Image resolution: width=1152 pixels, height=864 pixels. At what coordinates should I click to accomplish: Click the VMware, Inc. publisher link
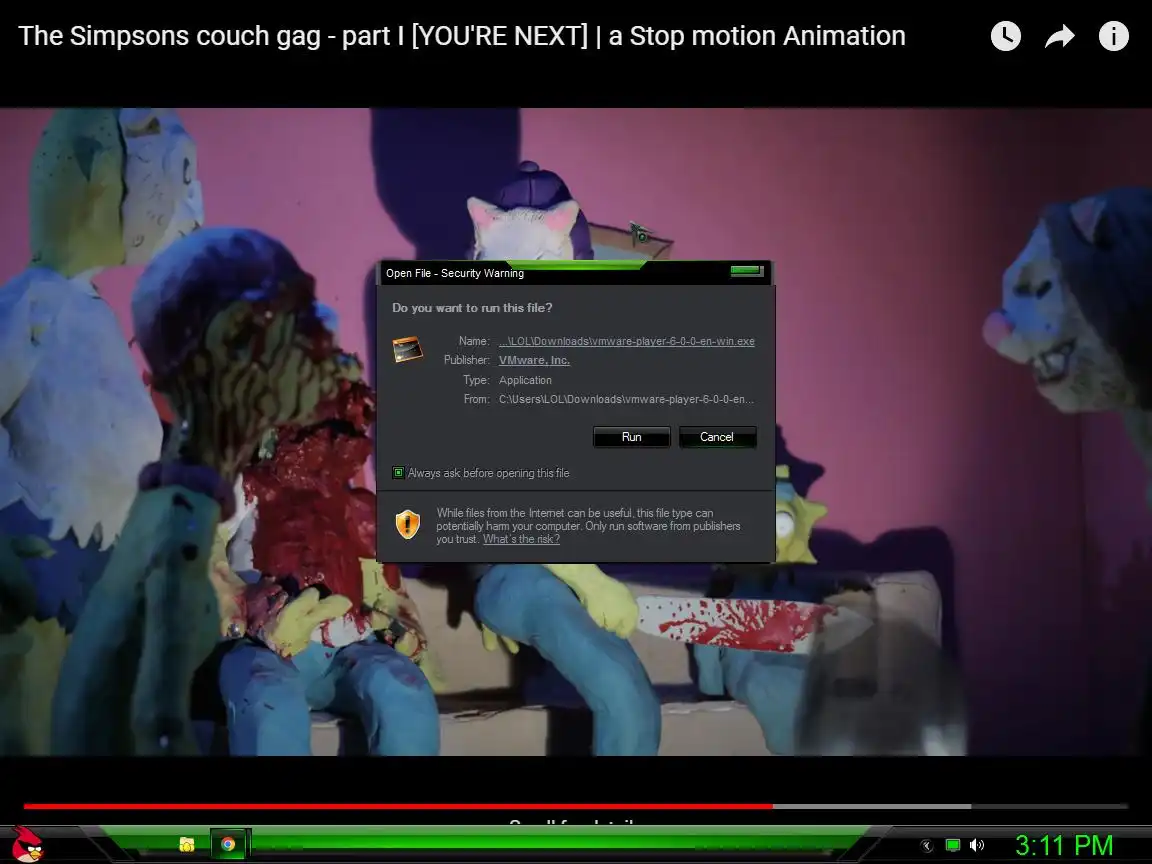tap(534, 360)
